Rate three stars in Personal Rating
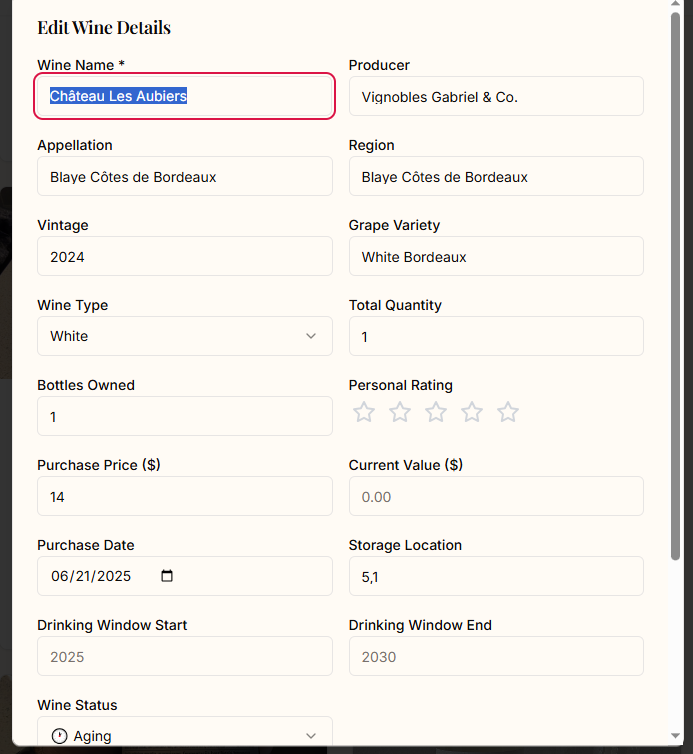Image resolution: width=693 pixels, height=754 pixels. coord(436,412)
